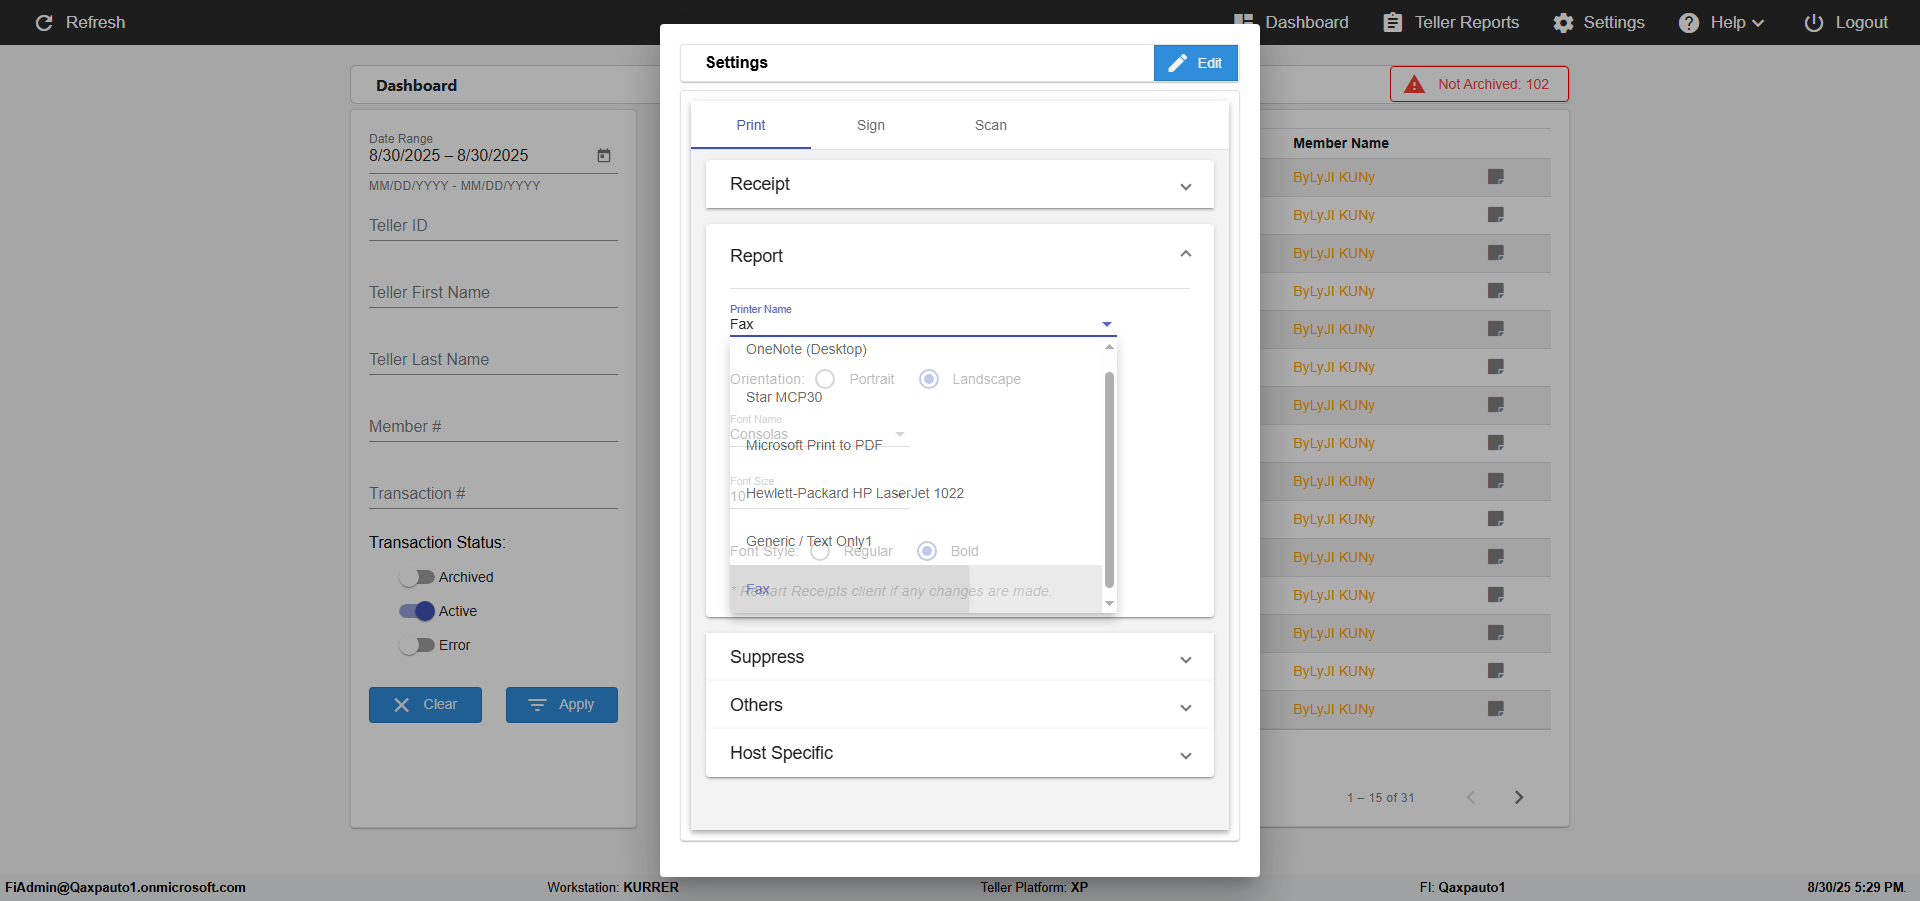
Task: Click the Printer Name dropdown arrow
Action: click(1107, 324)
